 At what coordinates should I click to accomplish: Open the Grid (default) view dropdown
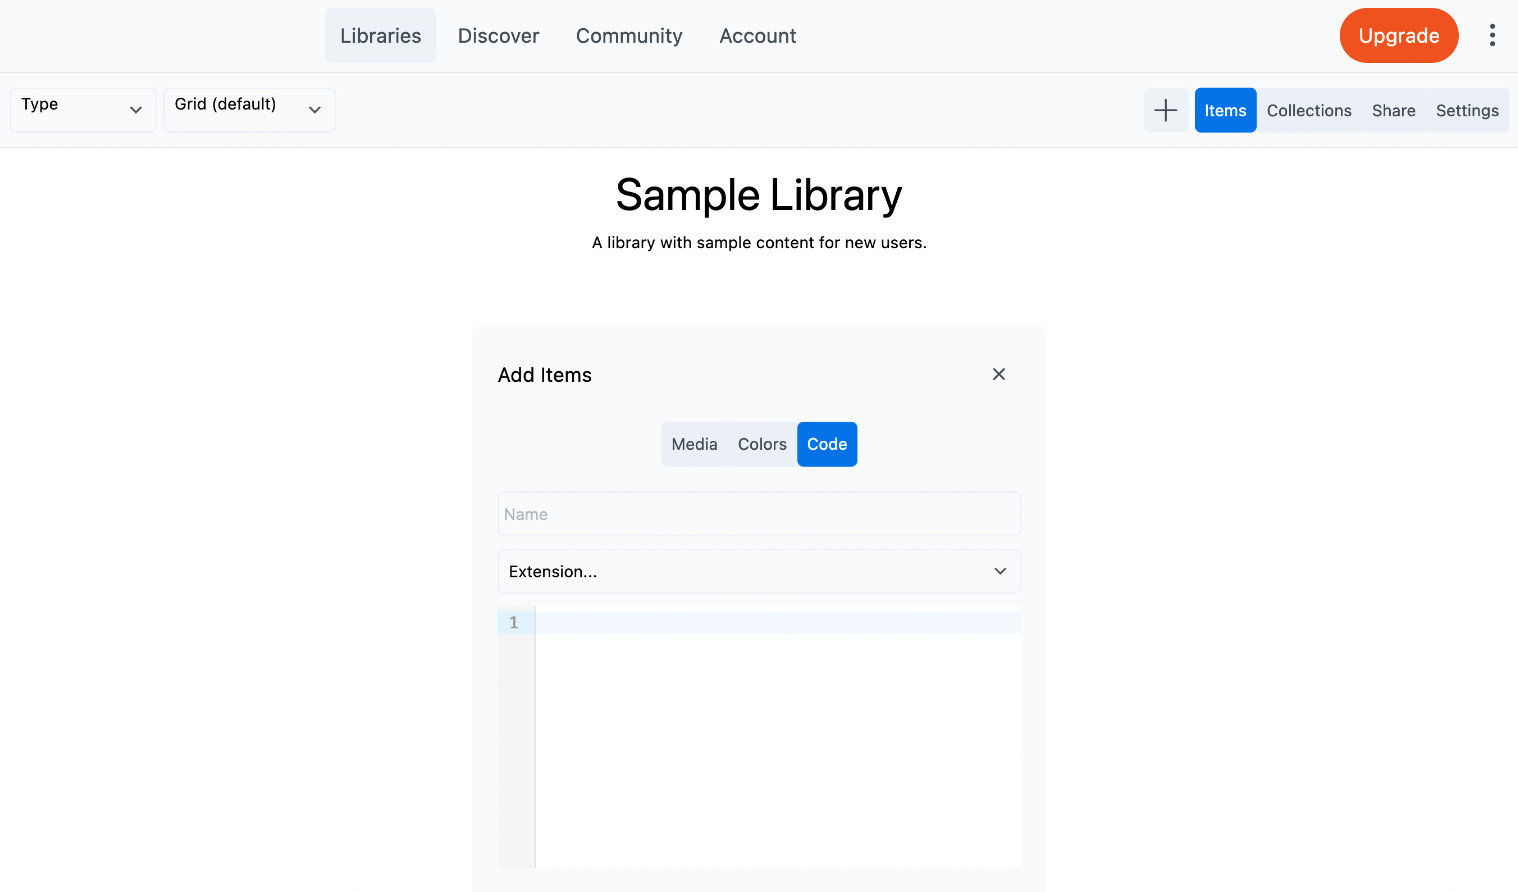click(x=249, y=110)
